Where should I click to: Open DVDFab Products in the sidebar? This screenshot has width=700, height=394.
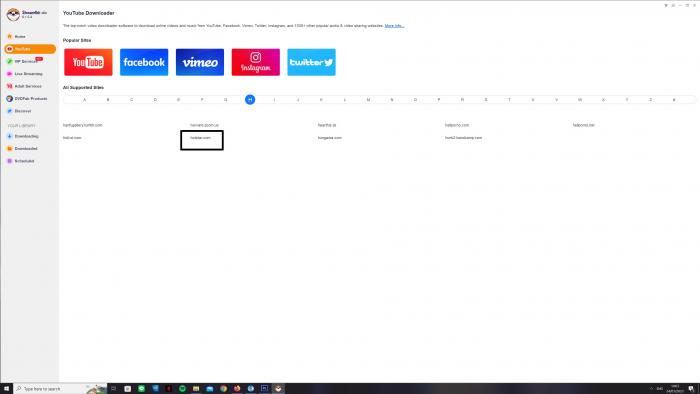point(30,99)
